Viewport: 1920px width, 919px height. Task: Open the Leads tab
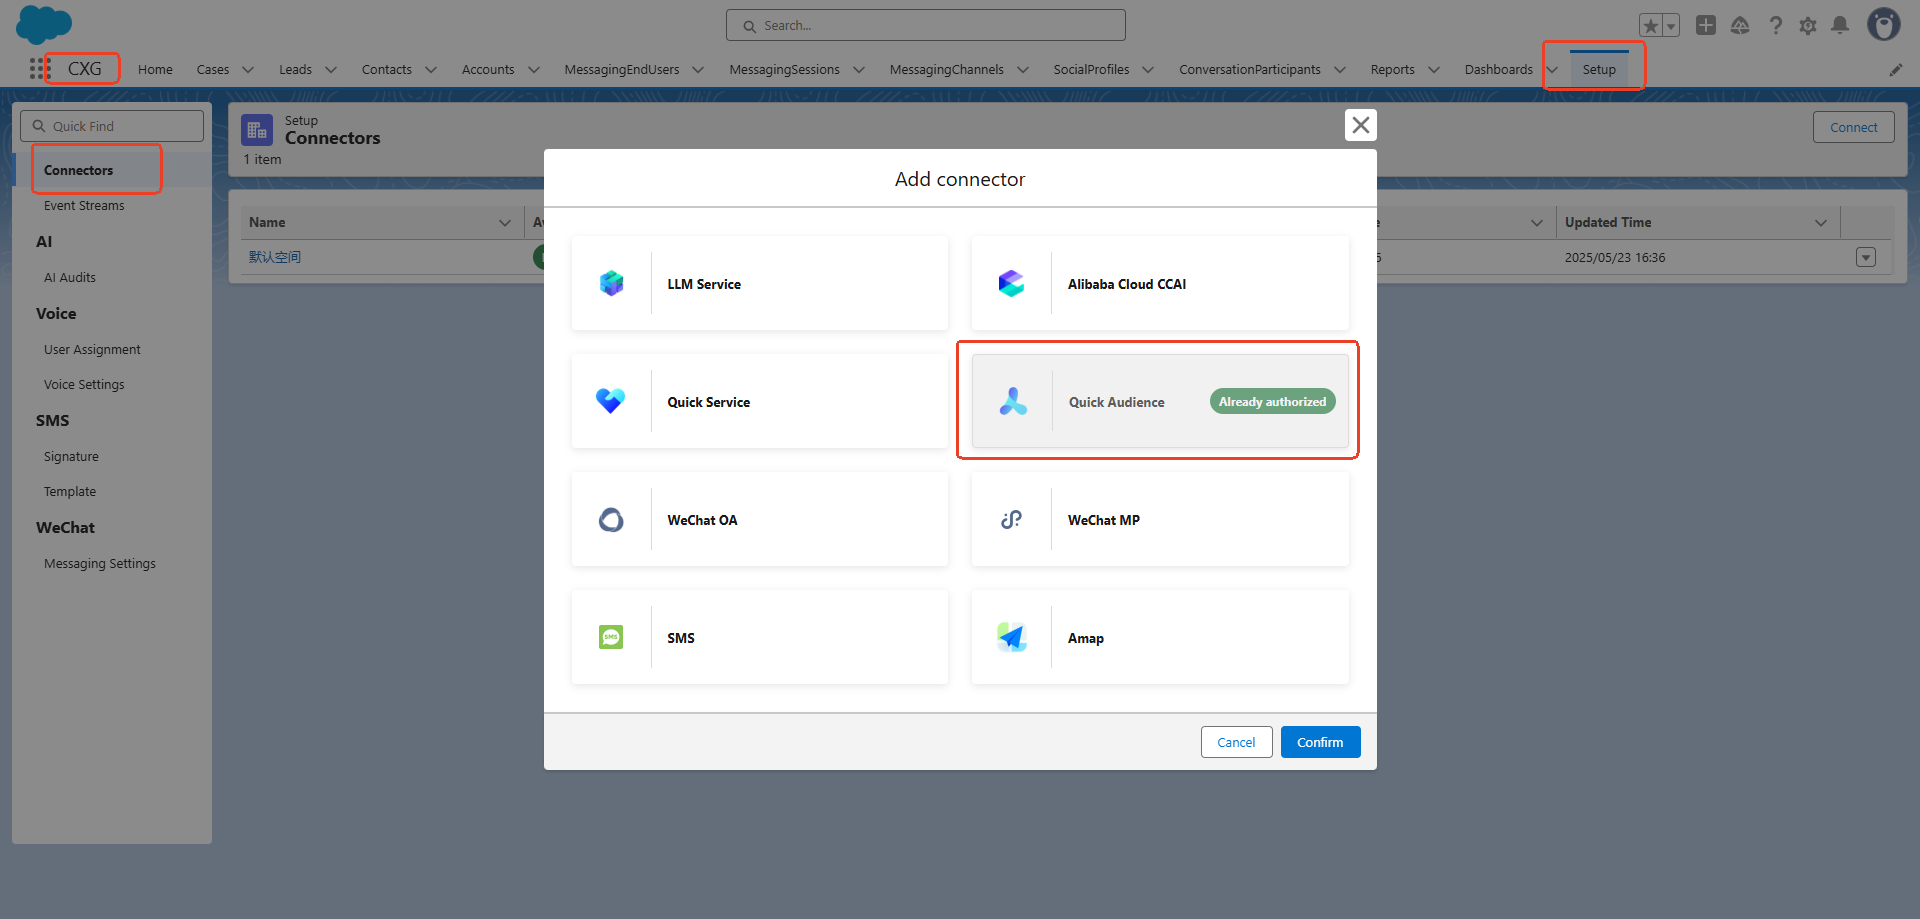(x=295, y=69)
